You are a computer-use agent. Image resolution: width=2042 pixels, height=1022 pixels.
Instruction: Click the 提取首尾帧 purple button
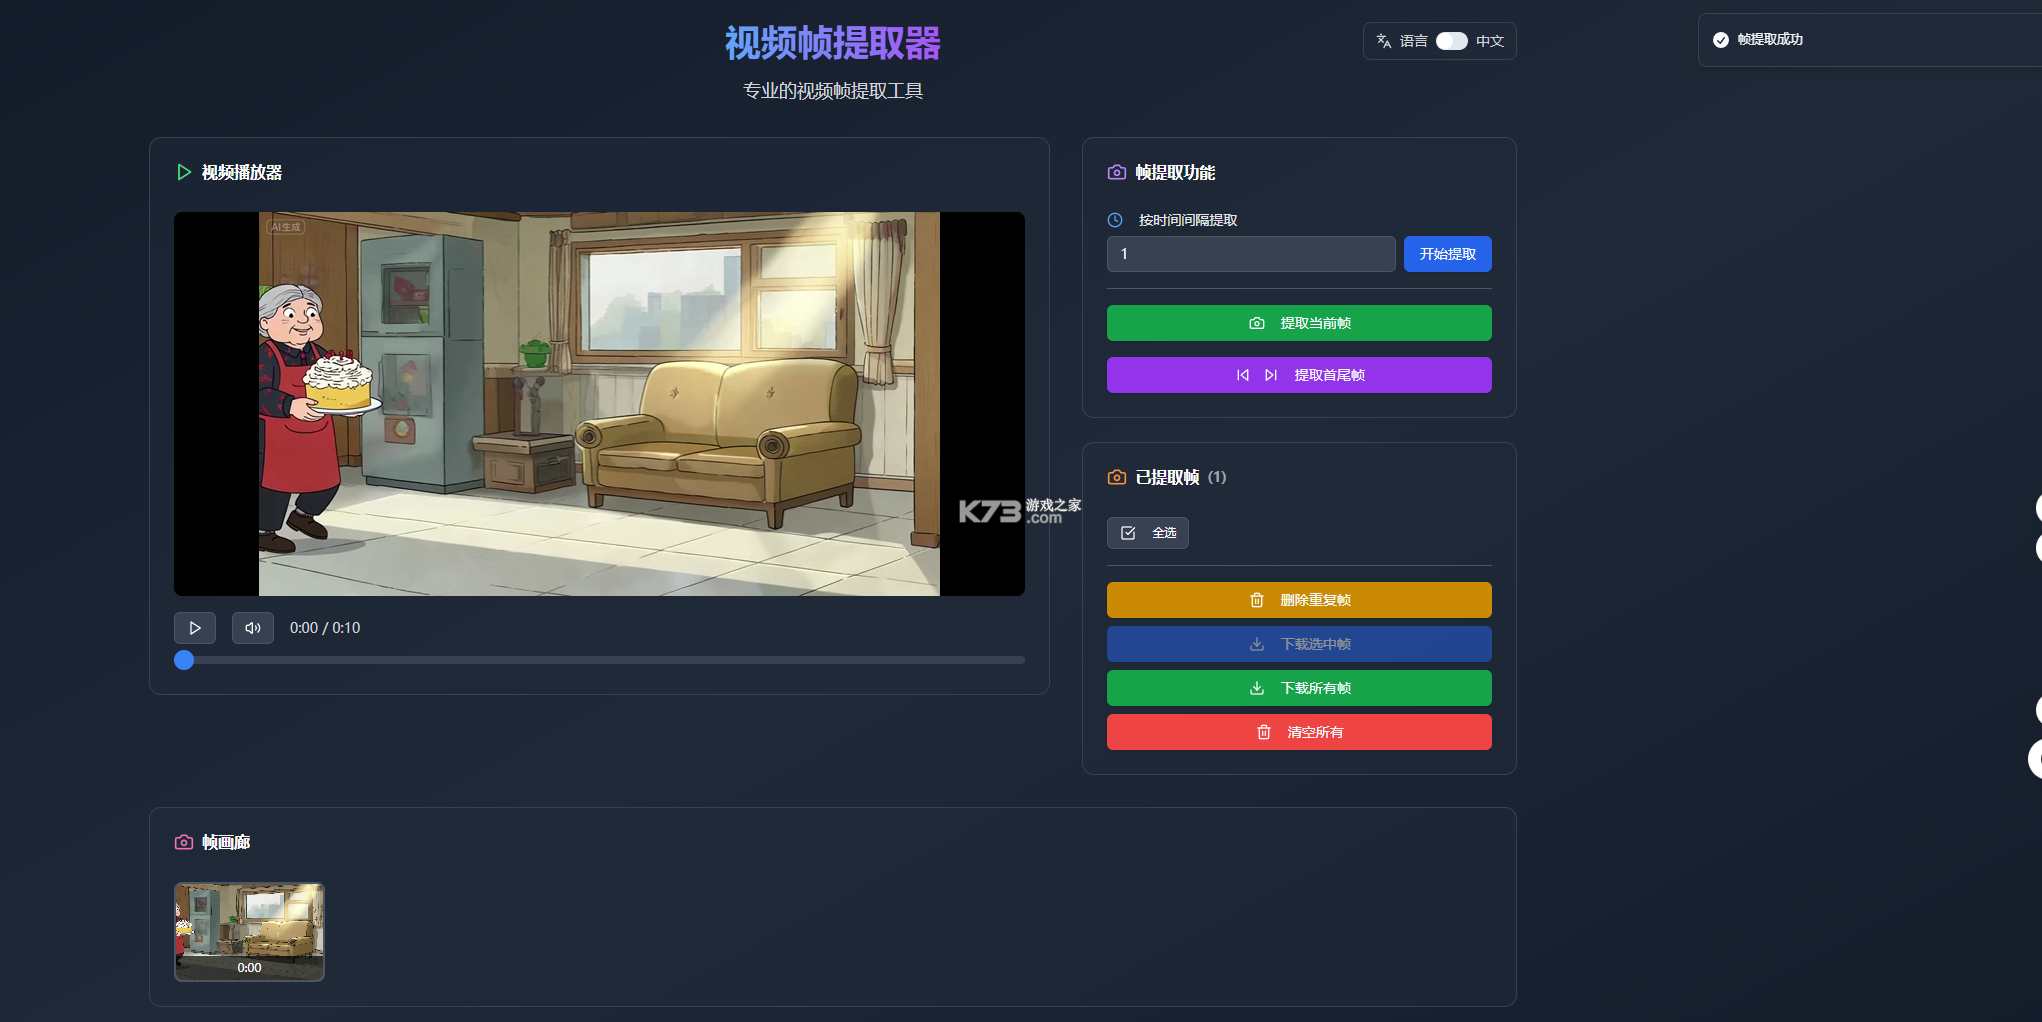1299,375
